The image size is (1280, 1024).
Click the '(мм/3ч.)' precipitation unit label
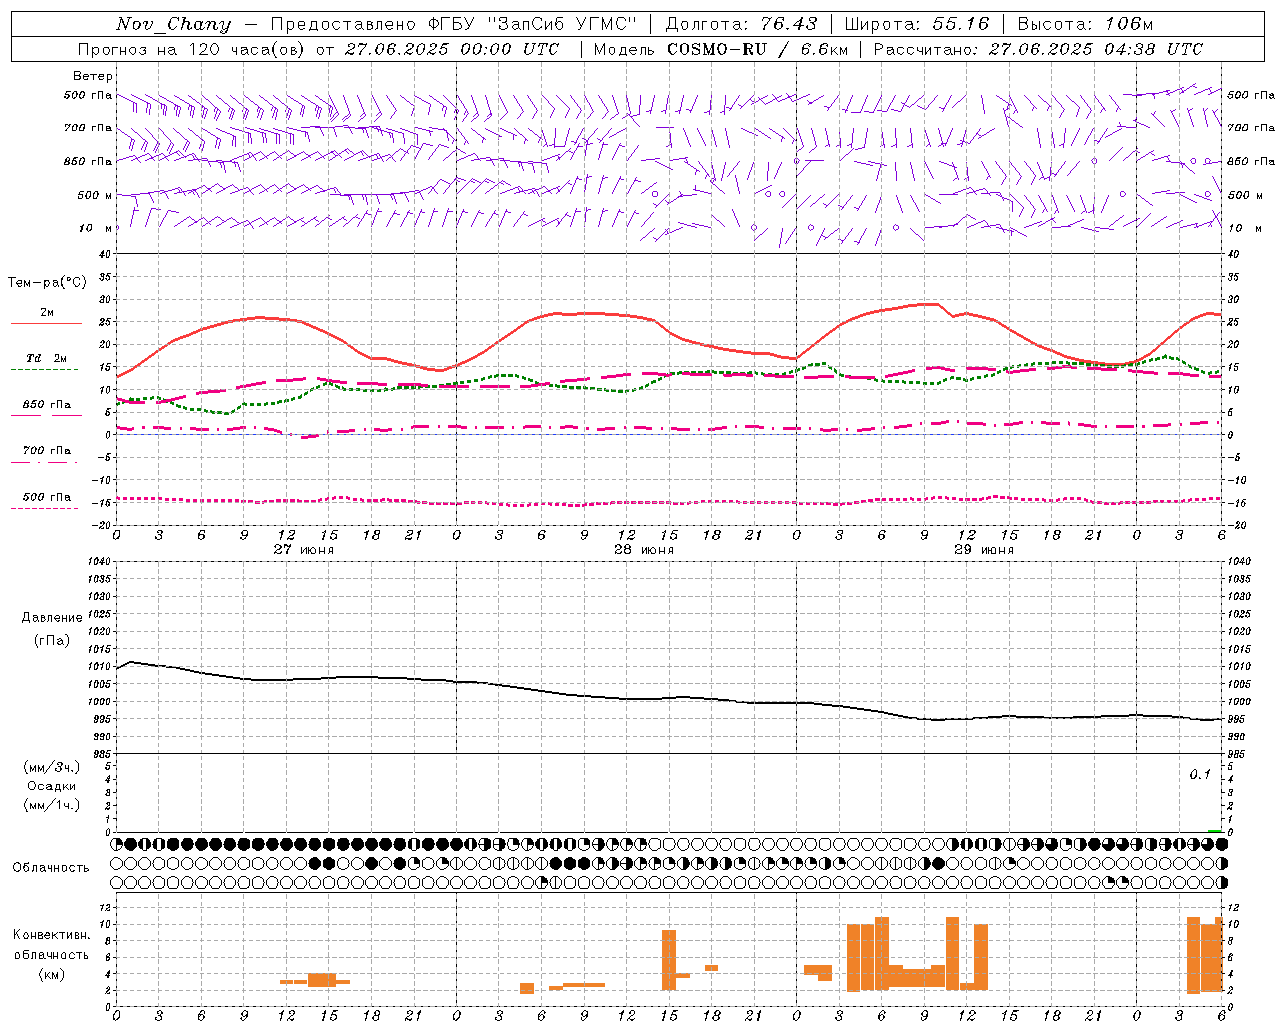(x=52, y=767)
